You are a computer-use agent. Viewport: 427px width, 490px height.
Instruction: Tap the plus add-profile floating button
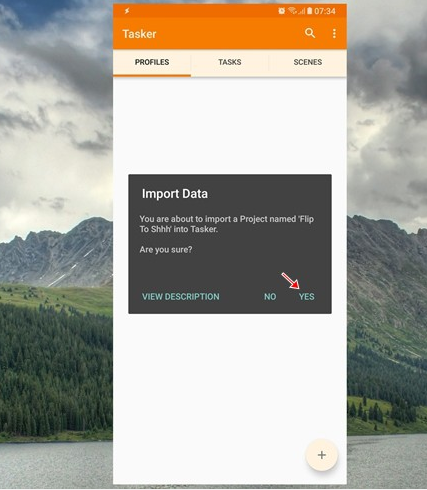322,455
